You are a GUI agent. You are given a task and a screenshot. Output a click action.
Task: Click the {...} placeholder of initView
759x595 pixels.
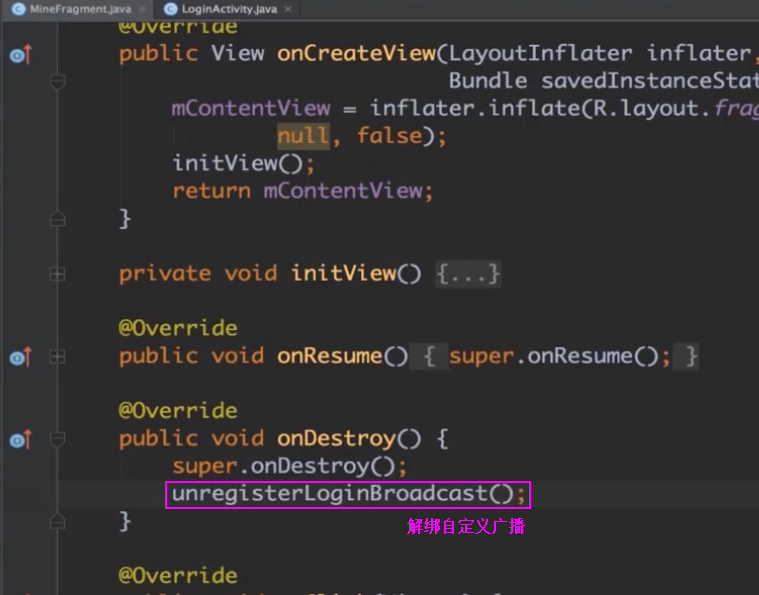468,274
